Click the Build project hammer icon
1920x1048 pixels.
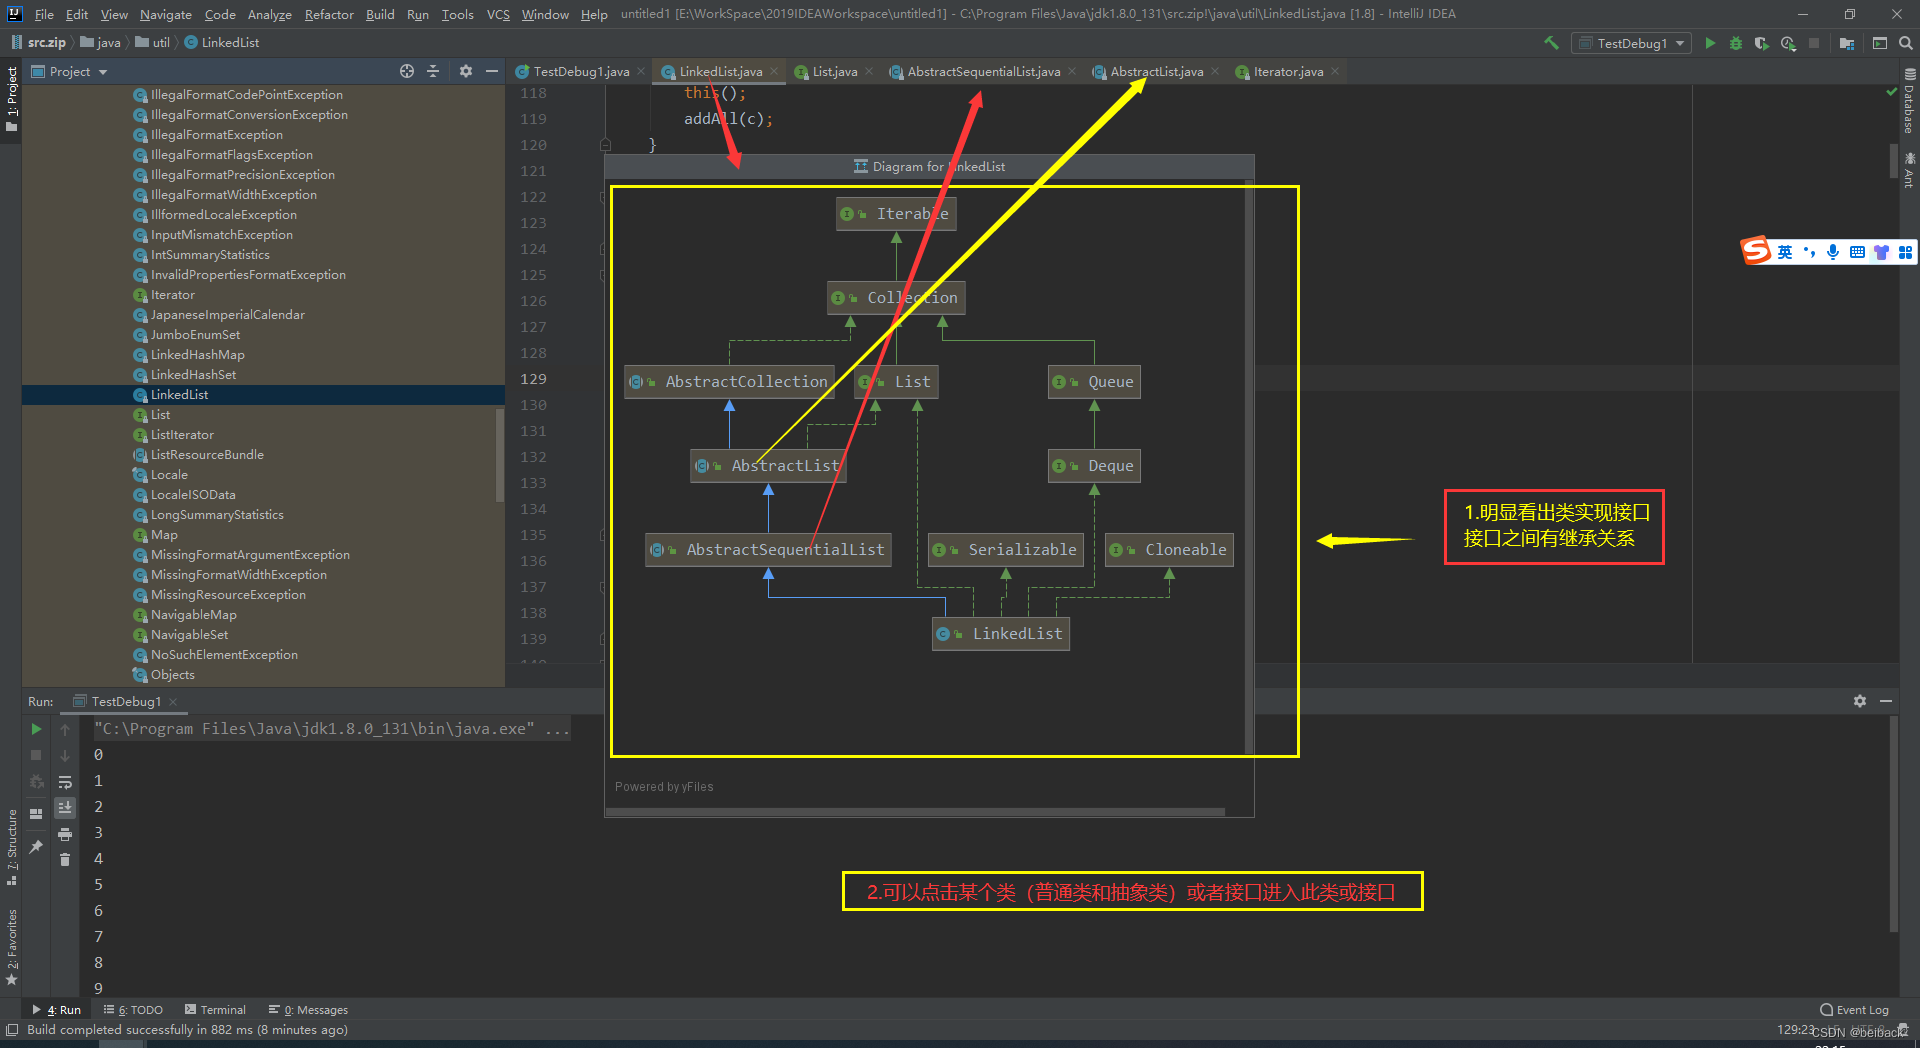[1551, 43]
